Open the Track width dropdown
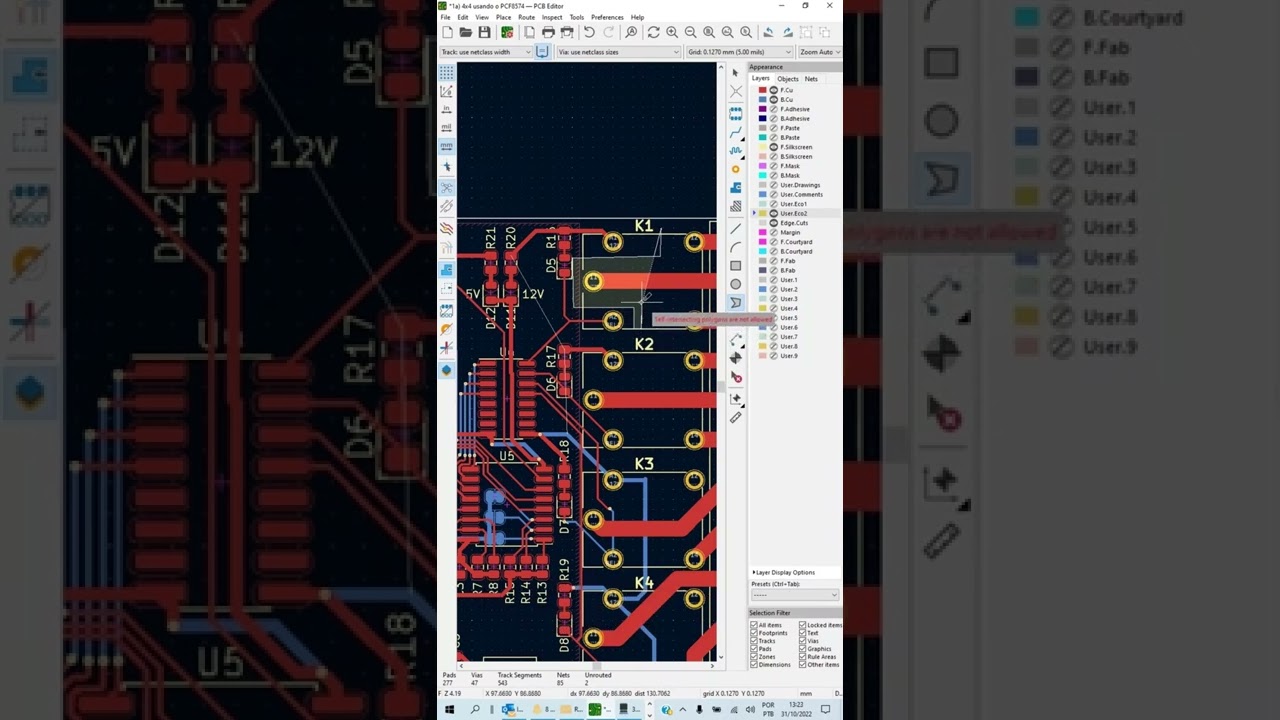Screen dimensions: 1280x720 tap(485, 52)
